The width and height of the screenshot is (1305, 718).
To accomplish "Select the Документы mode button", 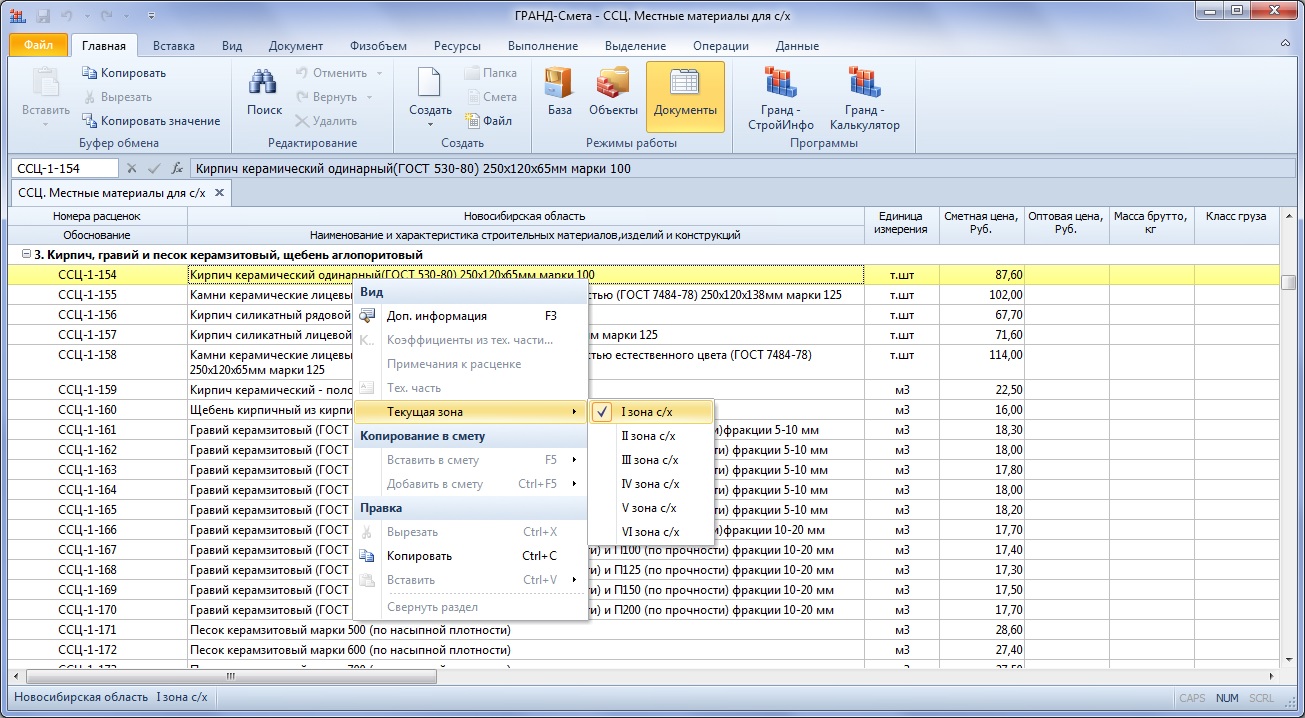I will pos(685,95).
